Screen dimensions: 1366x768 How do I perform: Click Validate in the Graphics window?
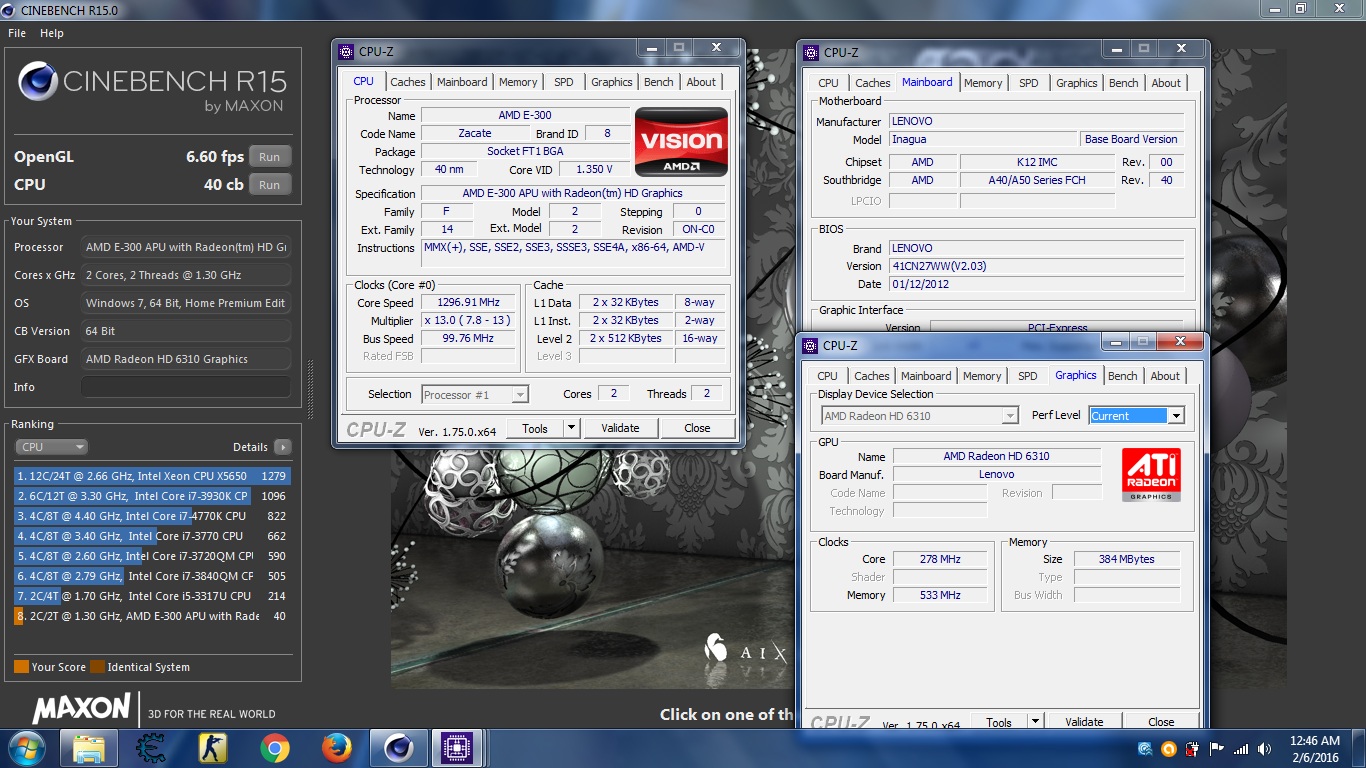coord(1084,722)
